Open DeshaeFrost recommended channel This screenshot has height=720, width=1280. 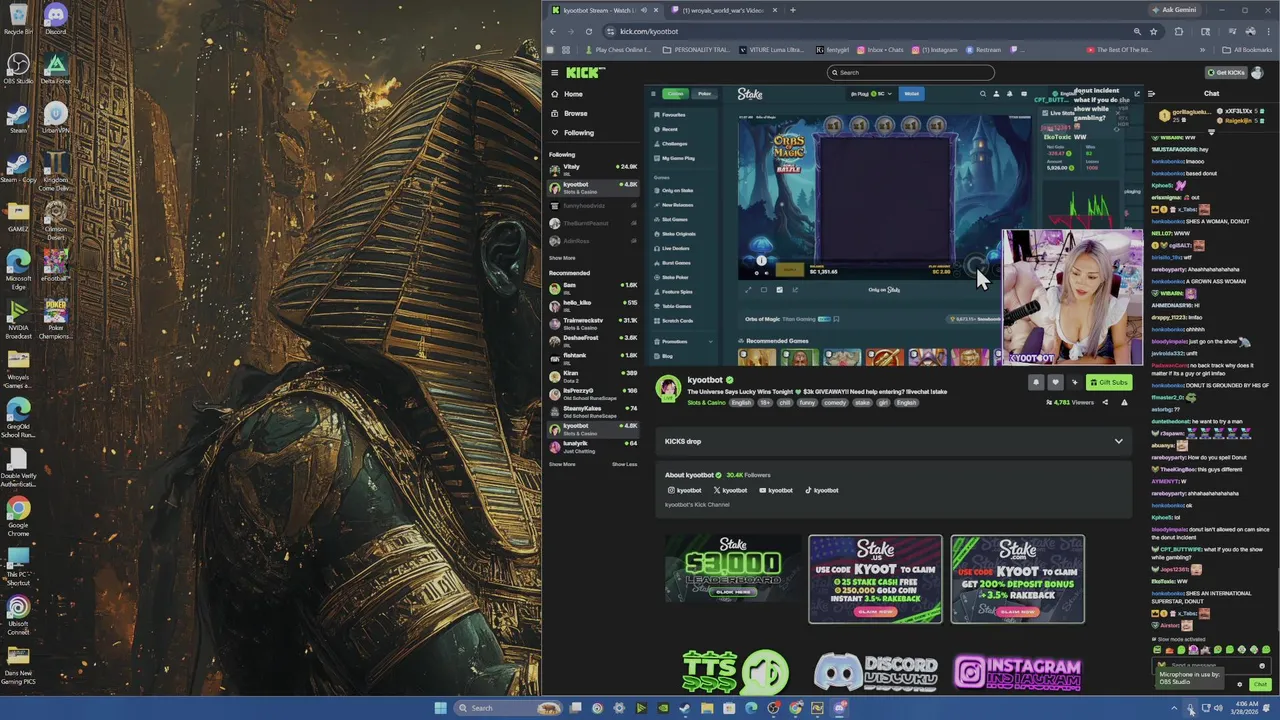[593, 339]
